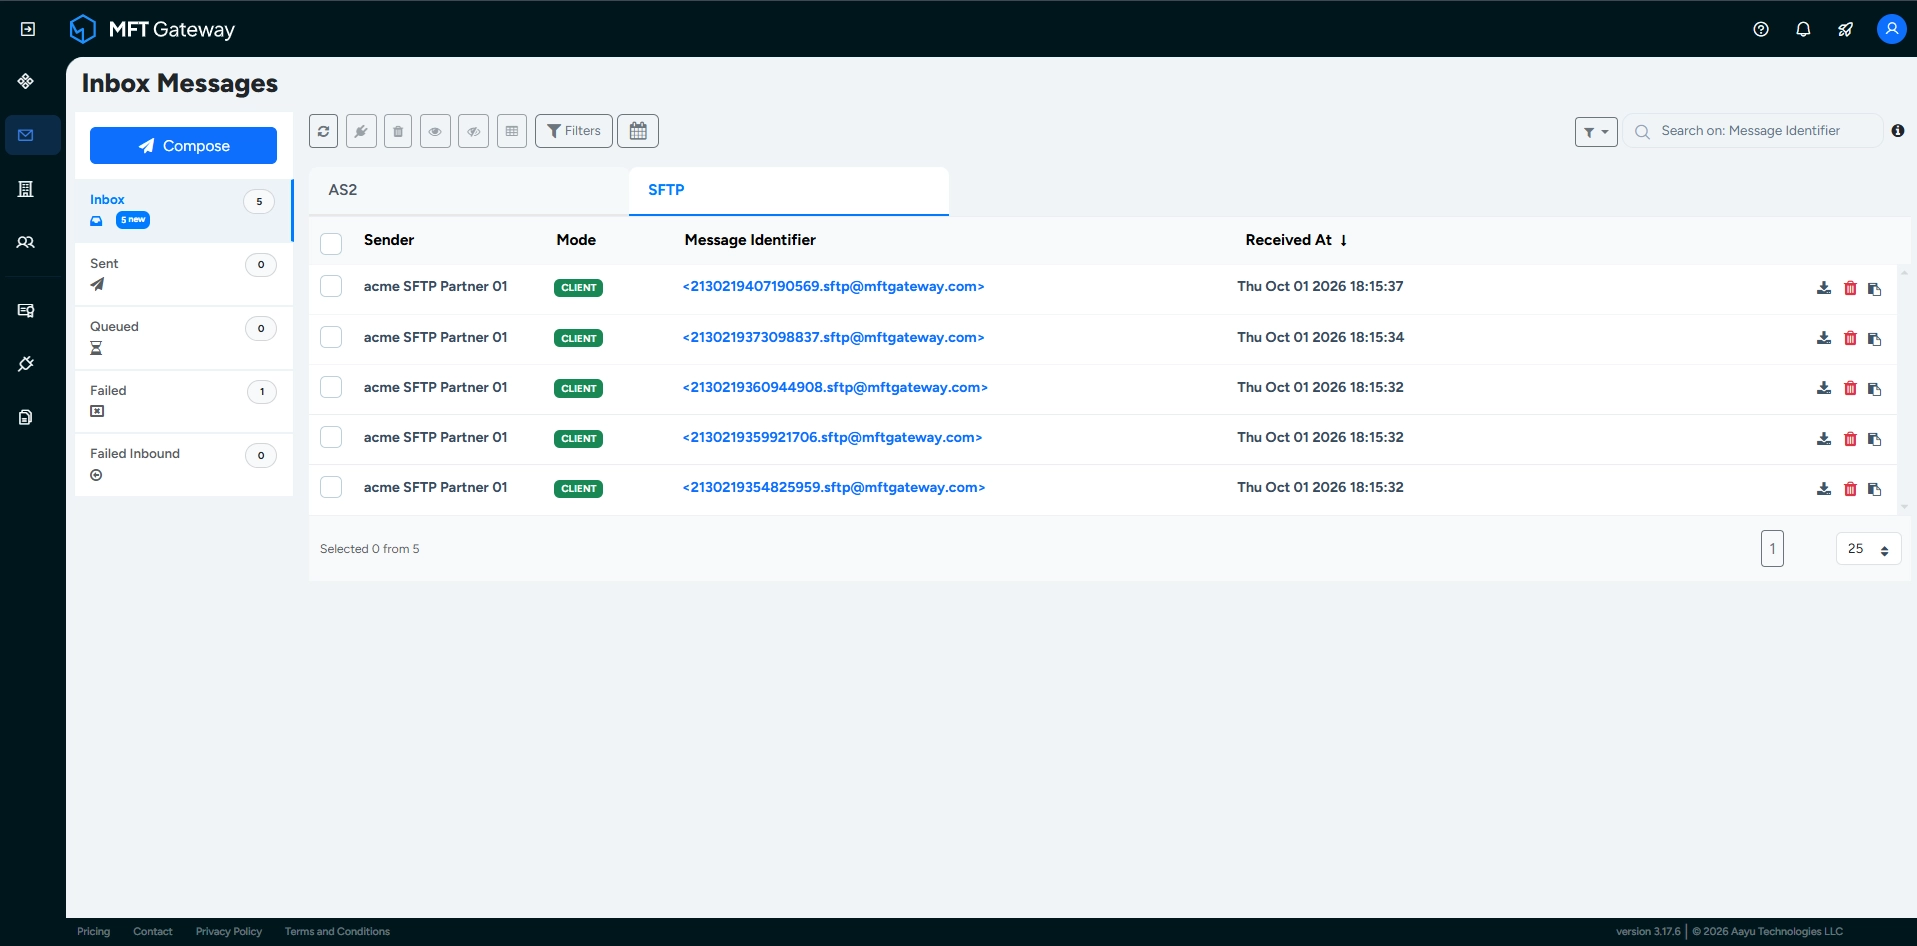Expand the search filter type dropdown
The image size is (1917, 946).
coord(1596,132)
